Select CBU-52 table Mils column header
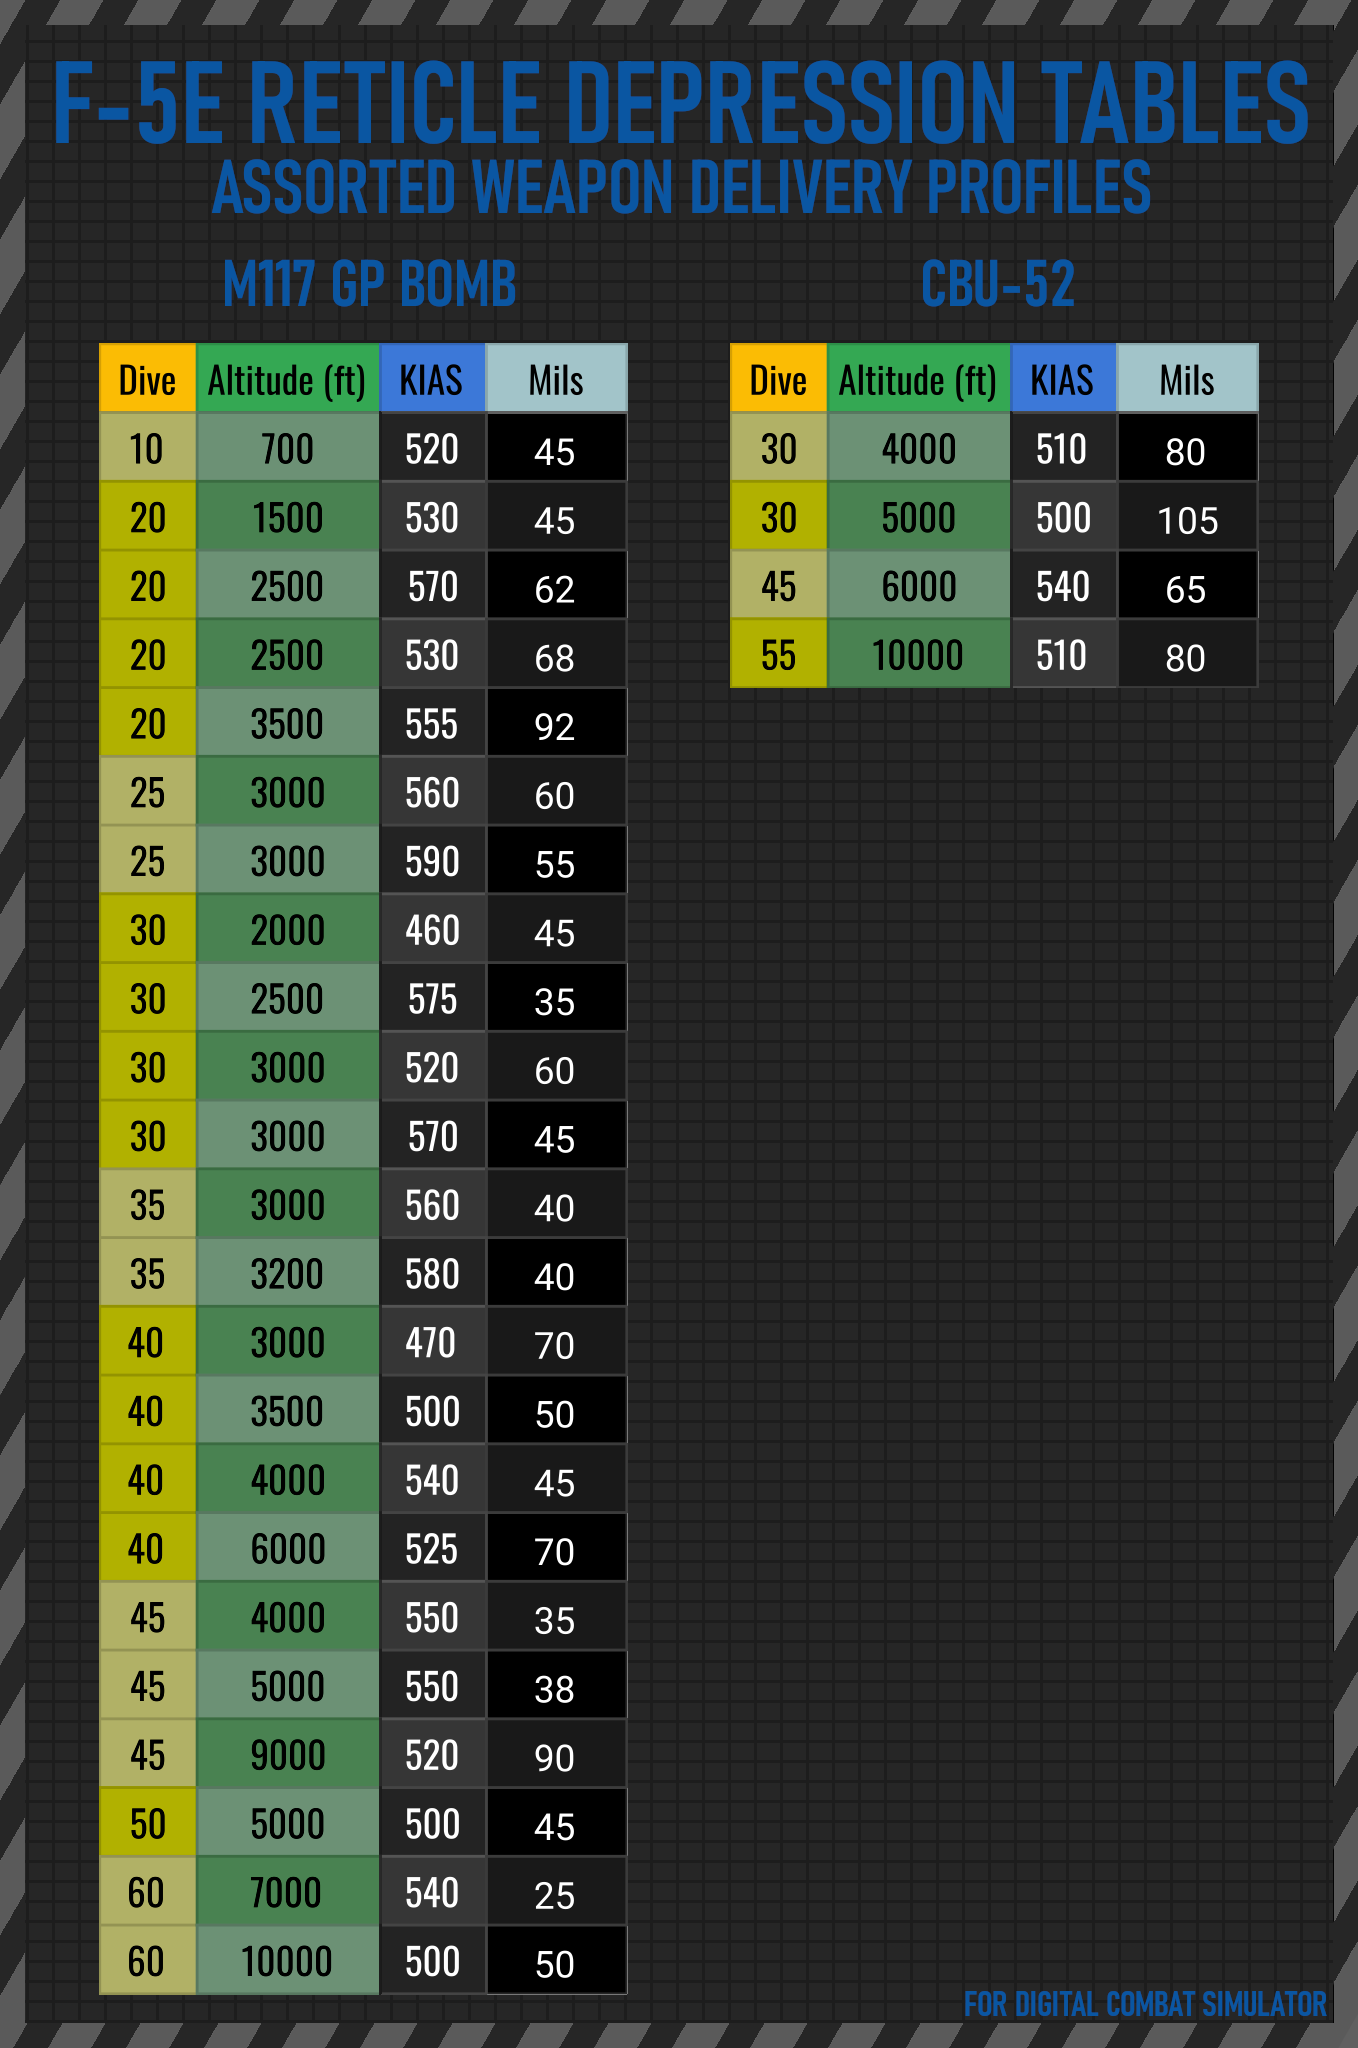Image resolution: width=1358 pixels, height=2048 pixels. point(1187,378)
